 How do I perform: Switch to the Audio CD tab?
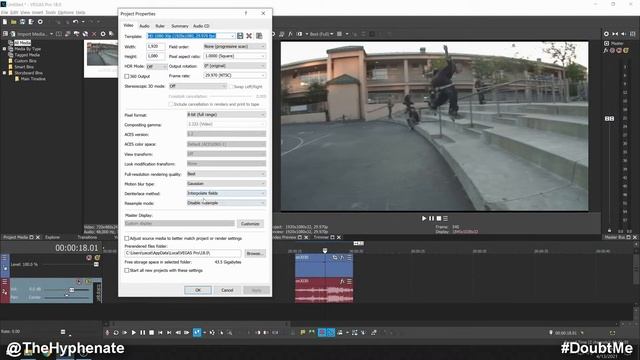201,26
